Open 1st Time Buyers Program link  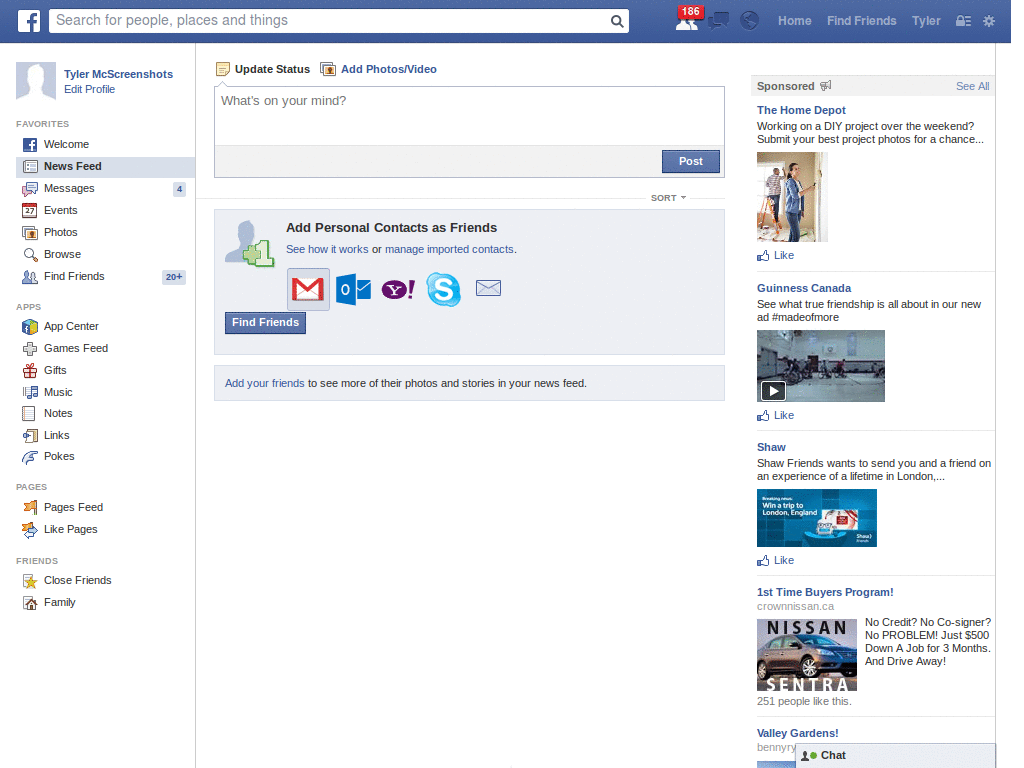click(825, 592)
